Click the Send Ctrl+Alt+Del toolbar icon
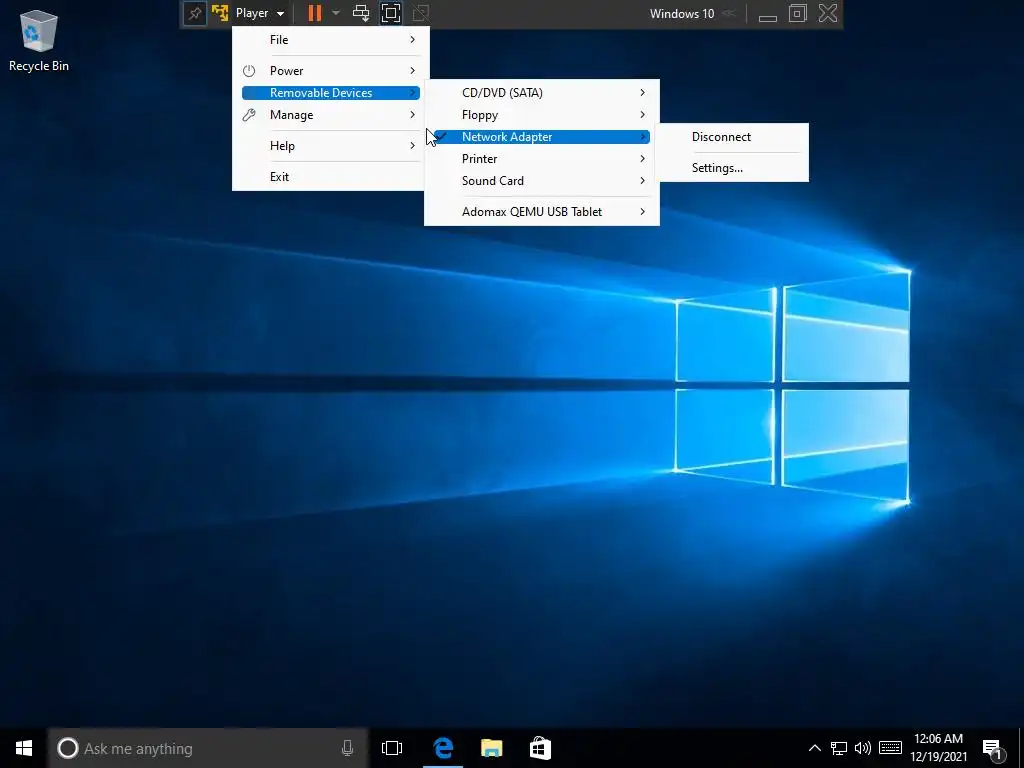Image resolution: width=1024 pixels, height=768 pixels. 360,13
